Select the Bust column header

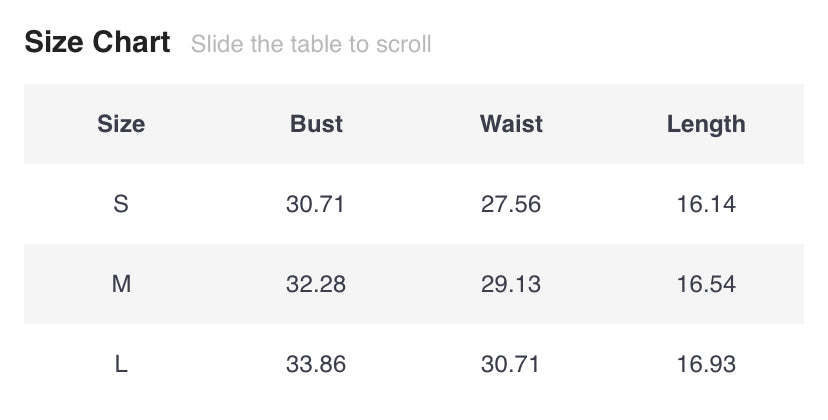tap(316, 124)
